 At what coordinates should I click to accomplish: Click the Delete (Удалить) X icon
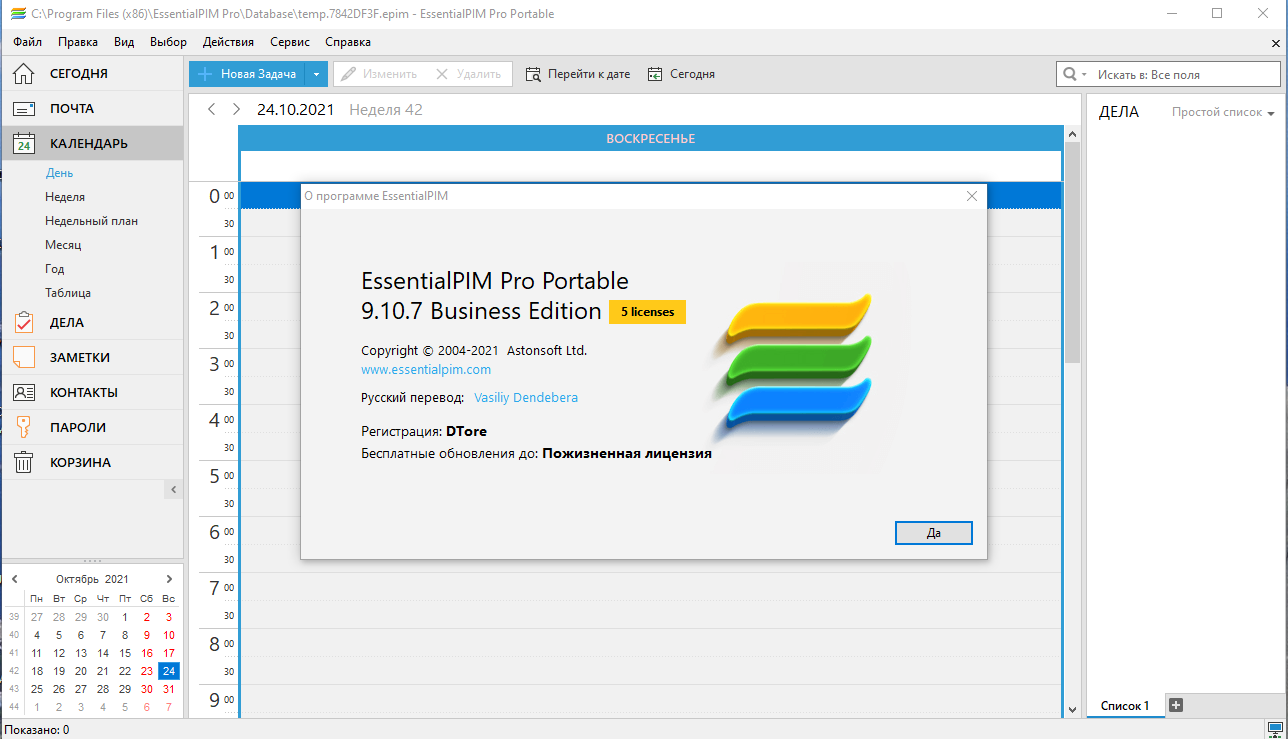pos(442,74)
